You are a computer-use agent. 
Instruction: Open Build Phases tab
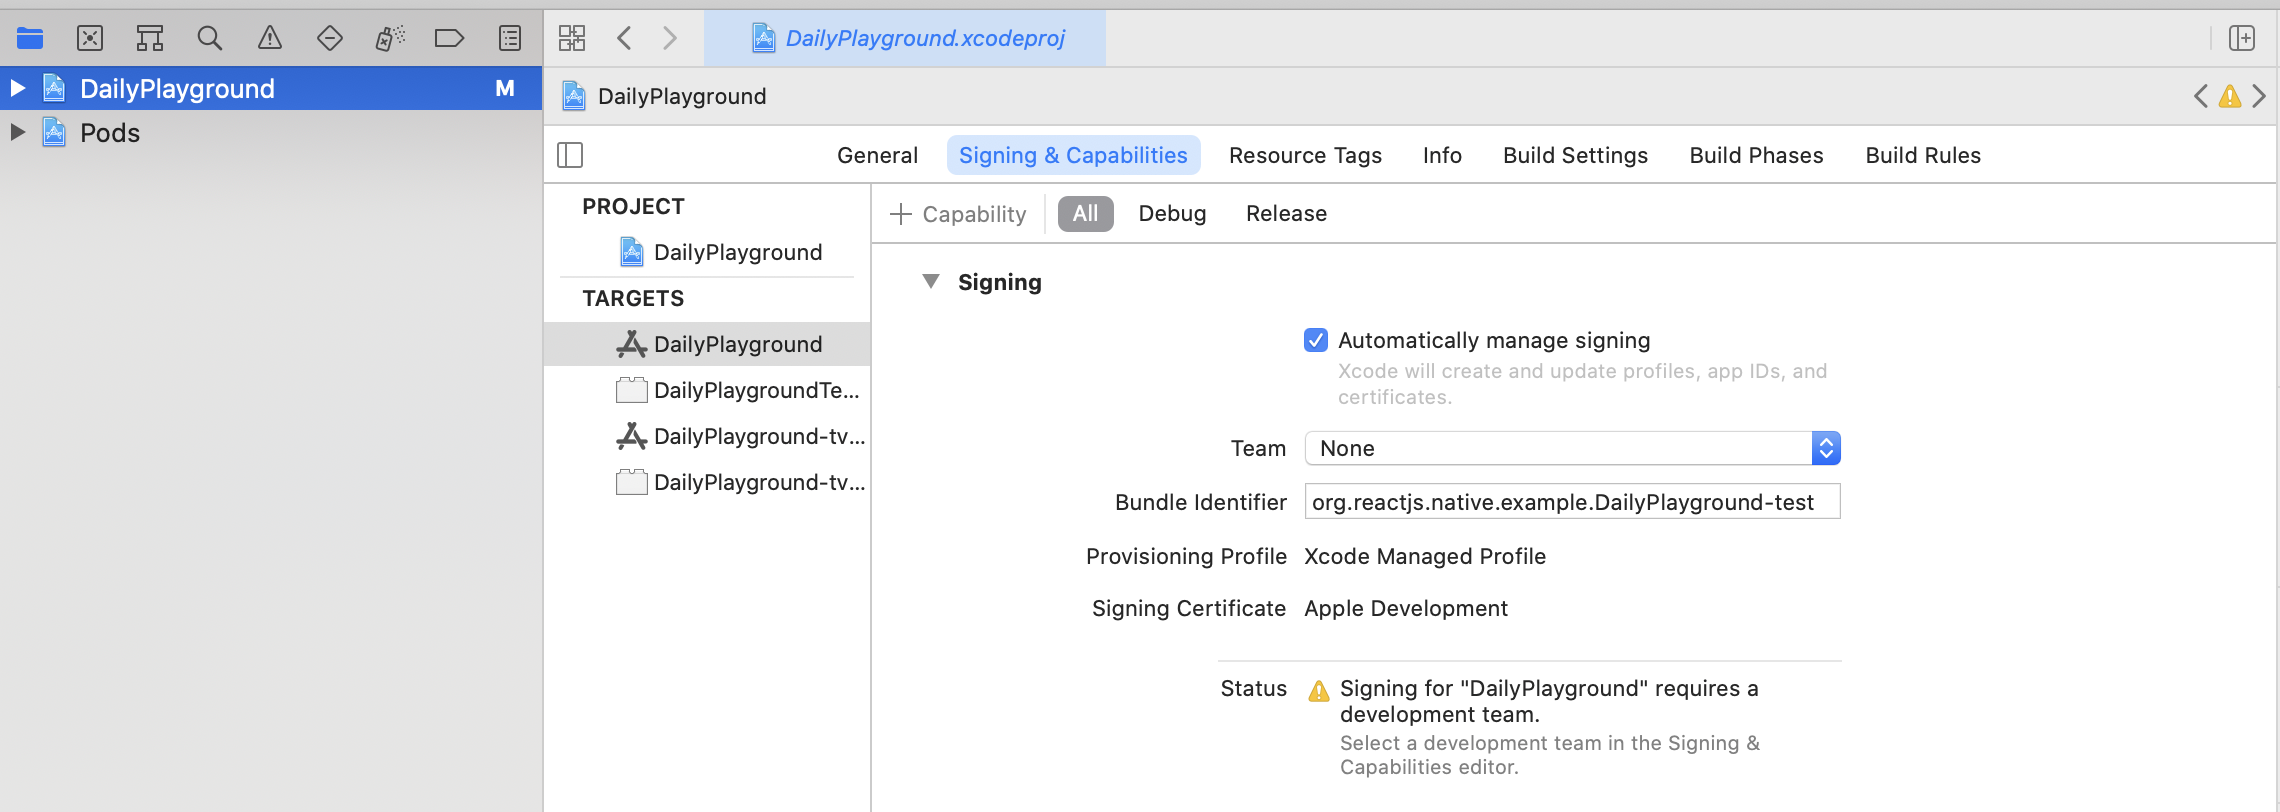coord(1756,155)
